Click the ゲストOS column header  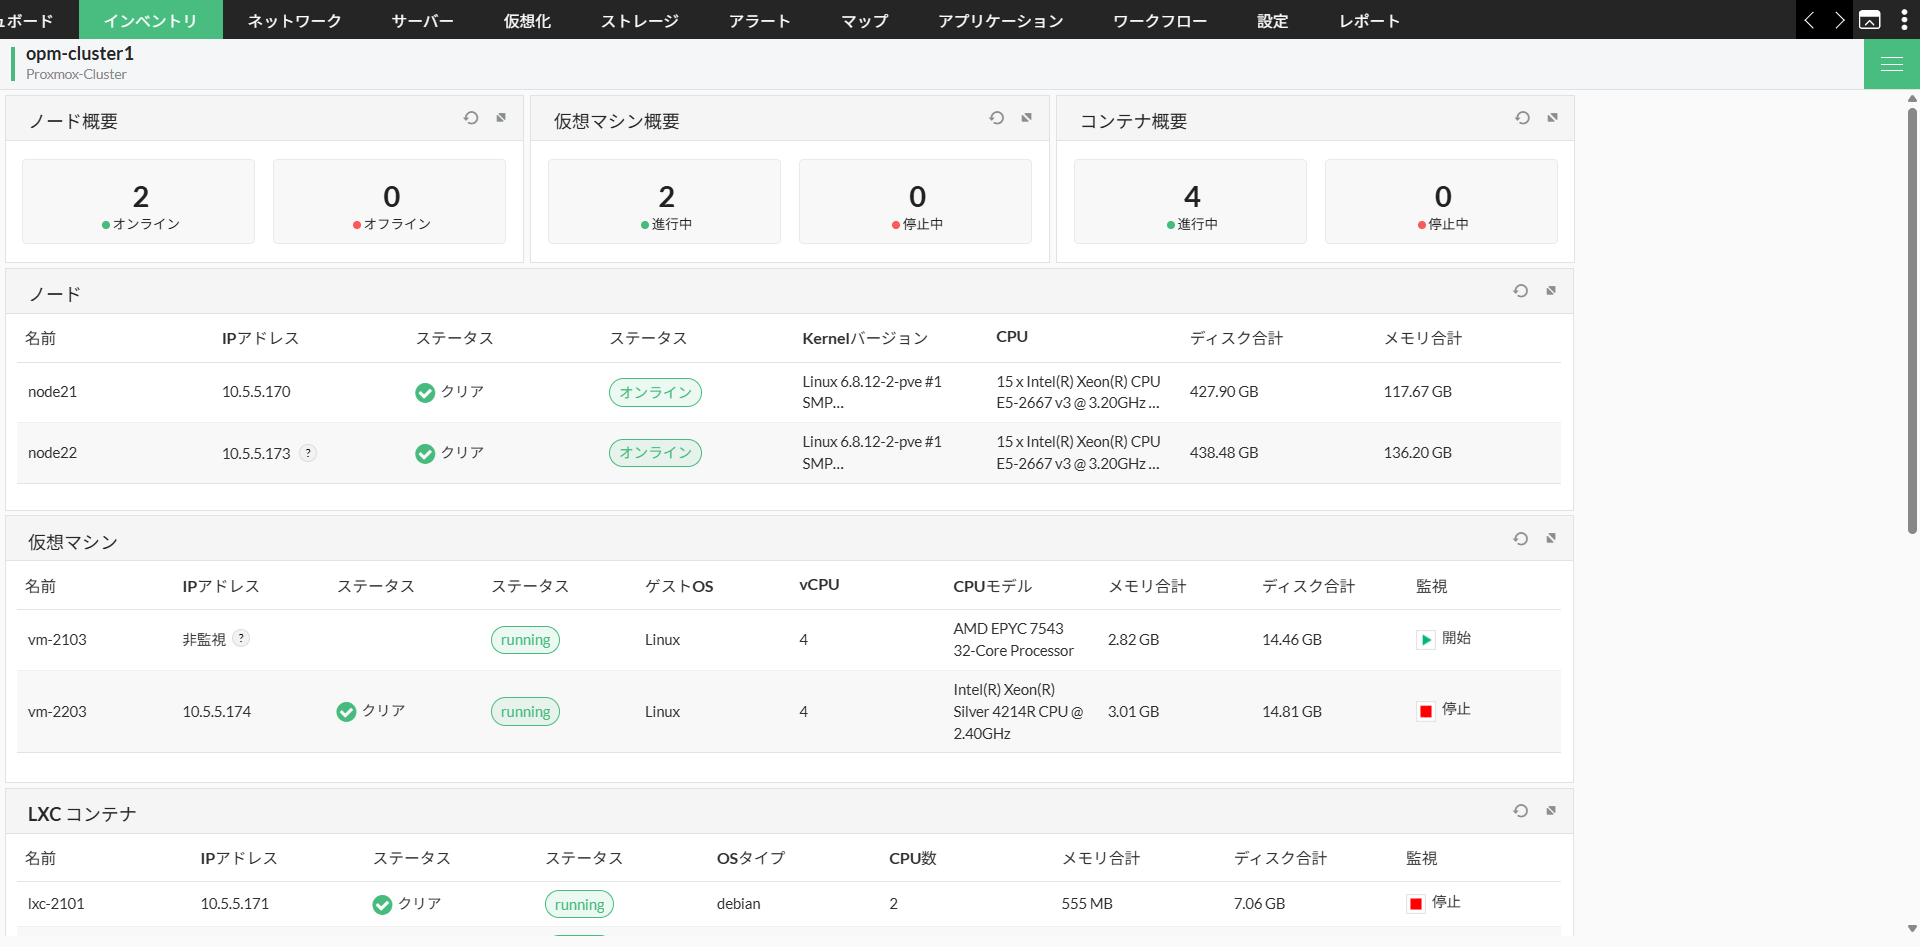679,587
